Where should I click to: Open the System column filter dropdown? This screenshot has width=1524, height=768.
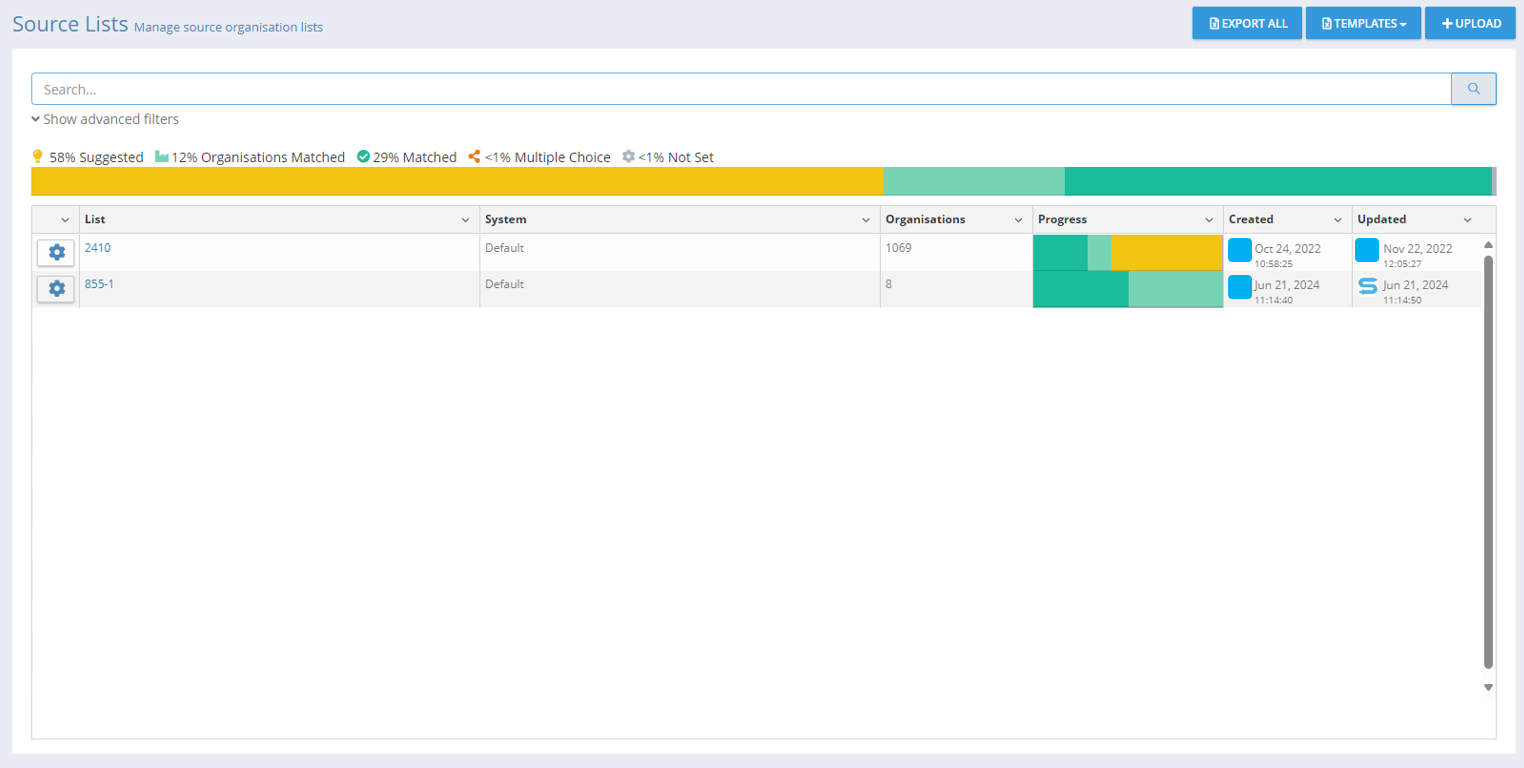(865, 220)
